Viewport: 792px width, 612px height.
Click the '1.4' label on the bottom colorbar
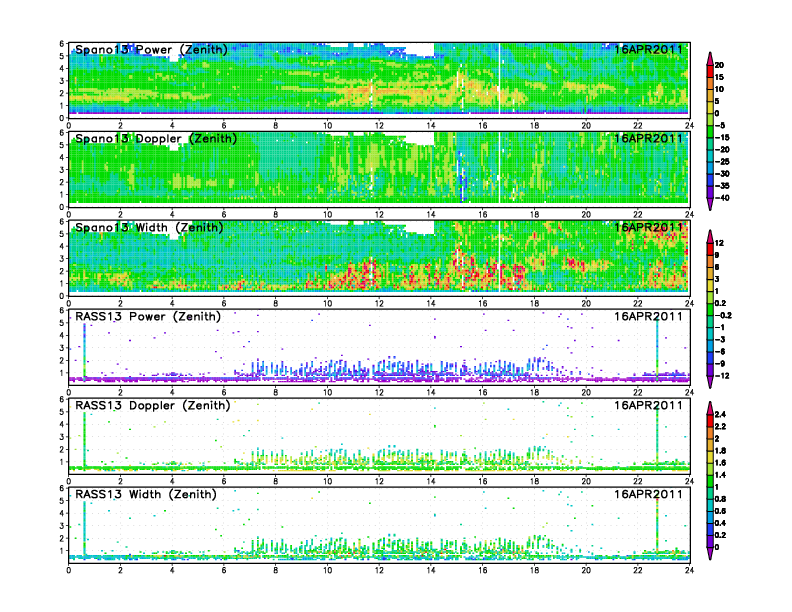click(x=721, y=475)
